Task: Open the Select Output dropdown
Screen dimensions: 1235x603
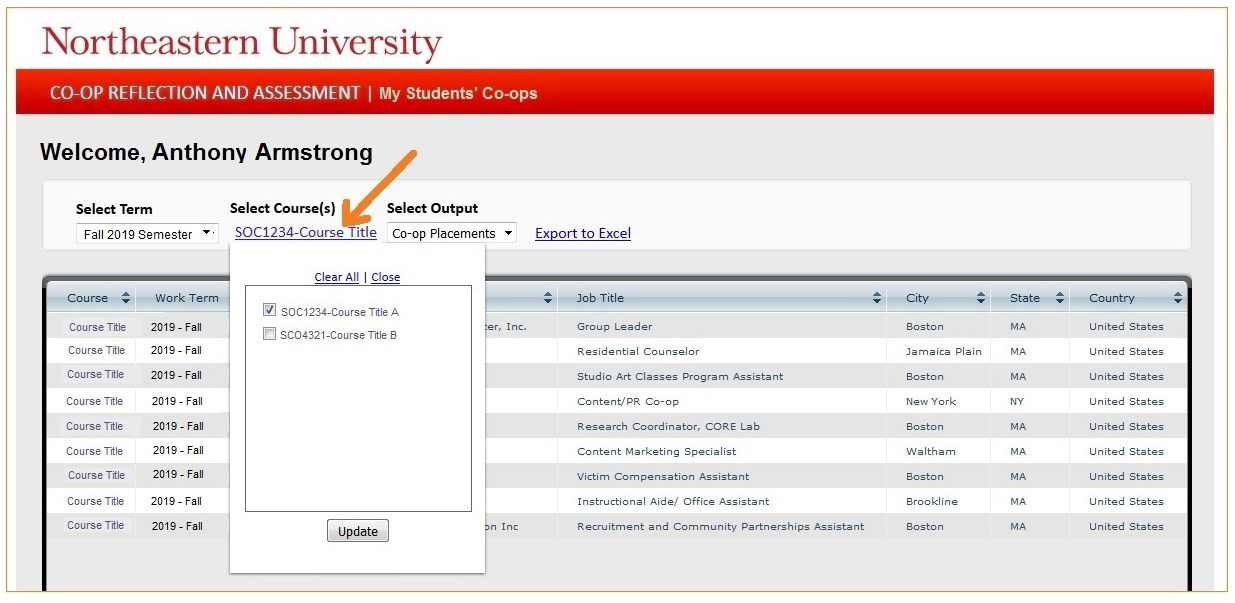Action: point(452,234)
